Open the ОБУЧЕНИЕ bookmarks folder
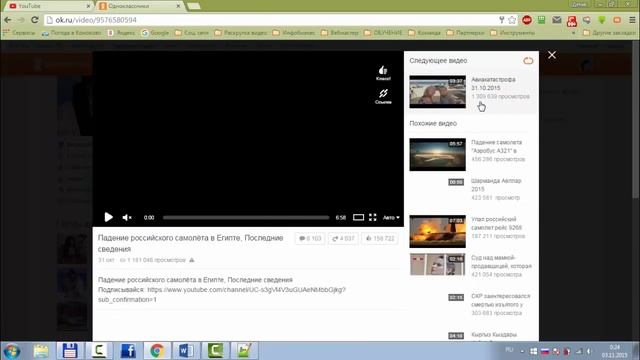The image size is (640, 360). pos(383,32)
